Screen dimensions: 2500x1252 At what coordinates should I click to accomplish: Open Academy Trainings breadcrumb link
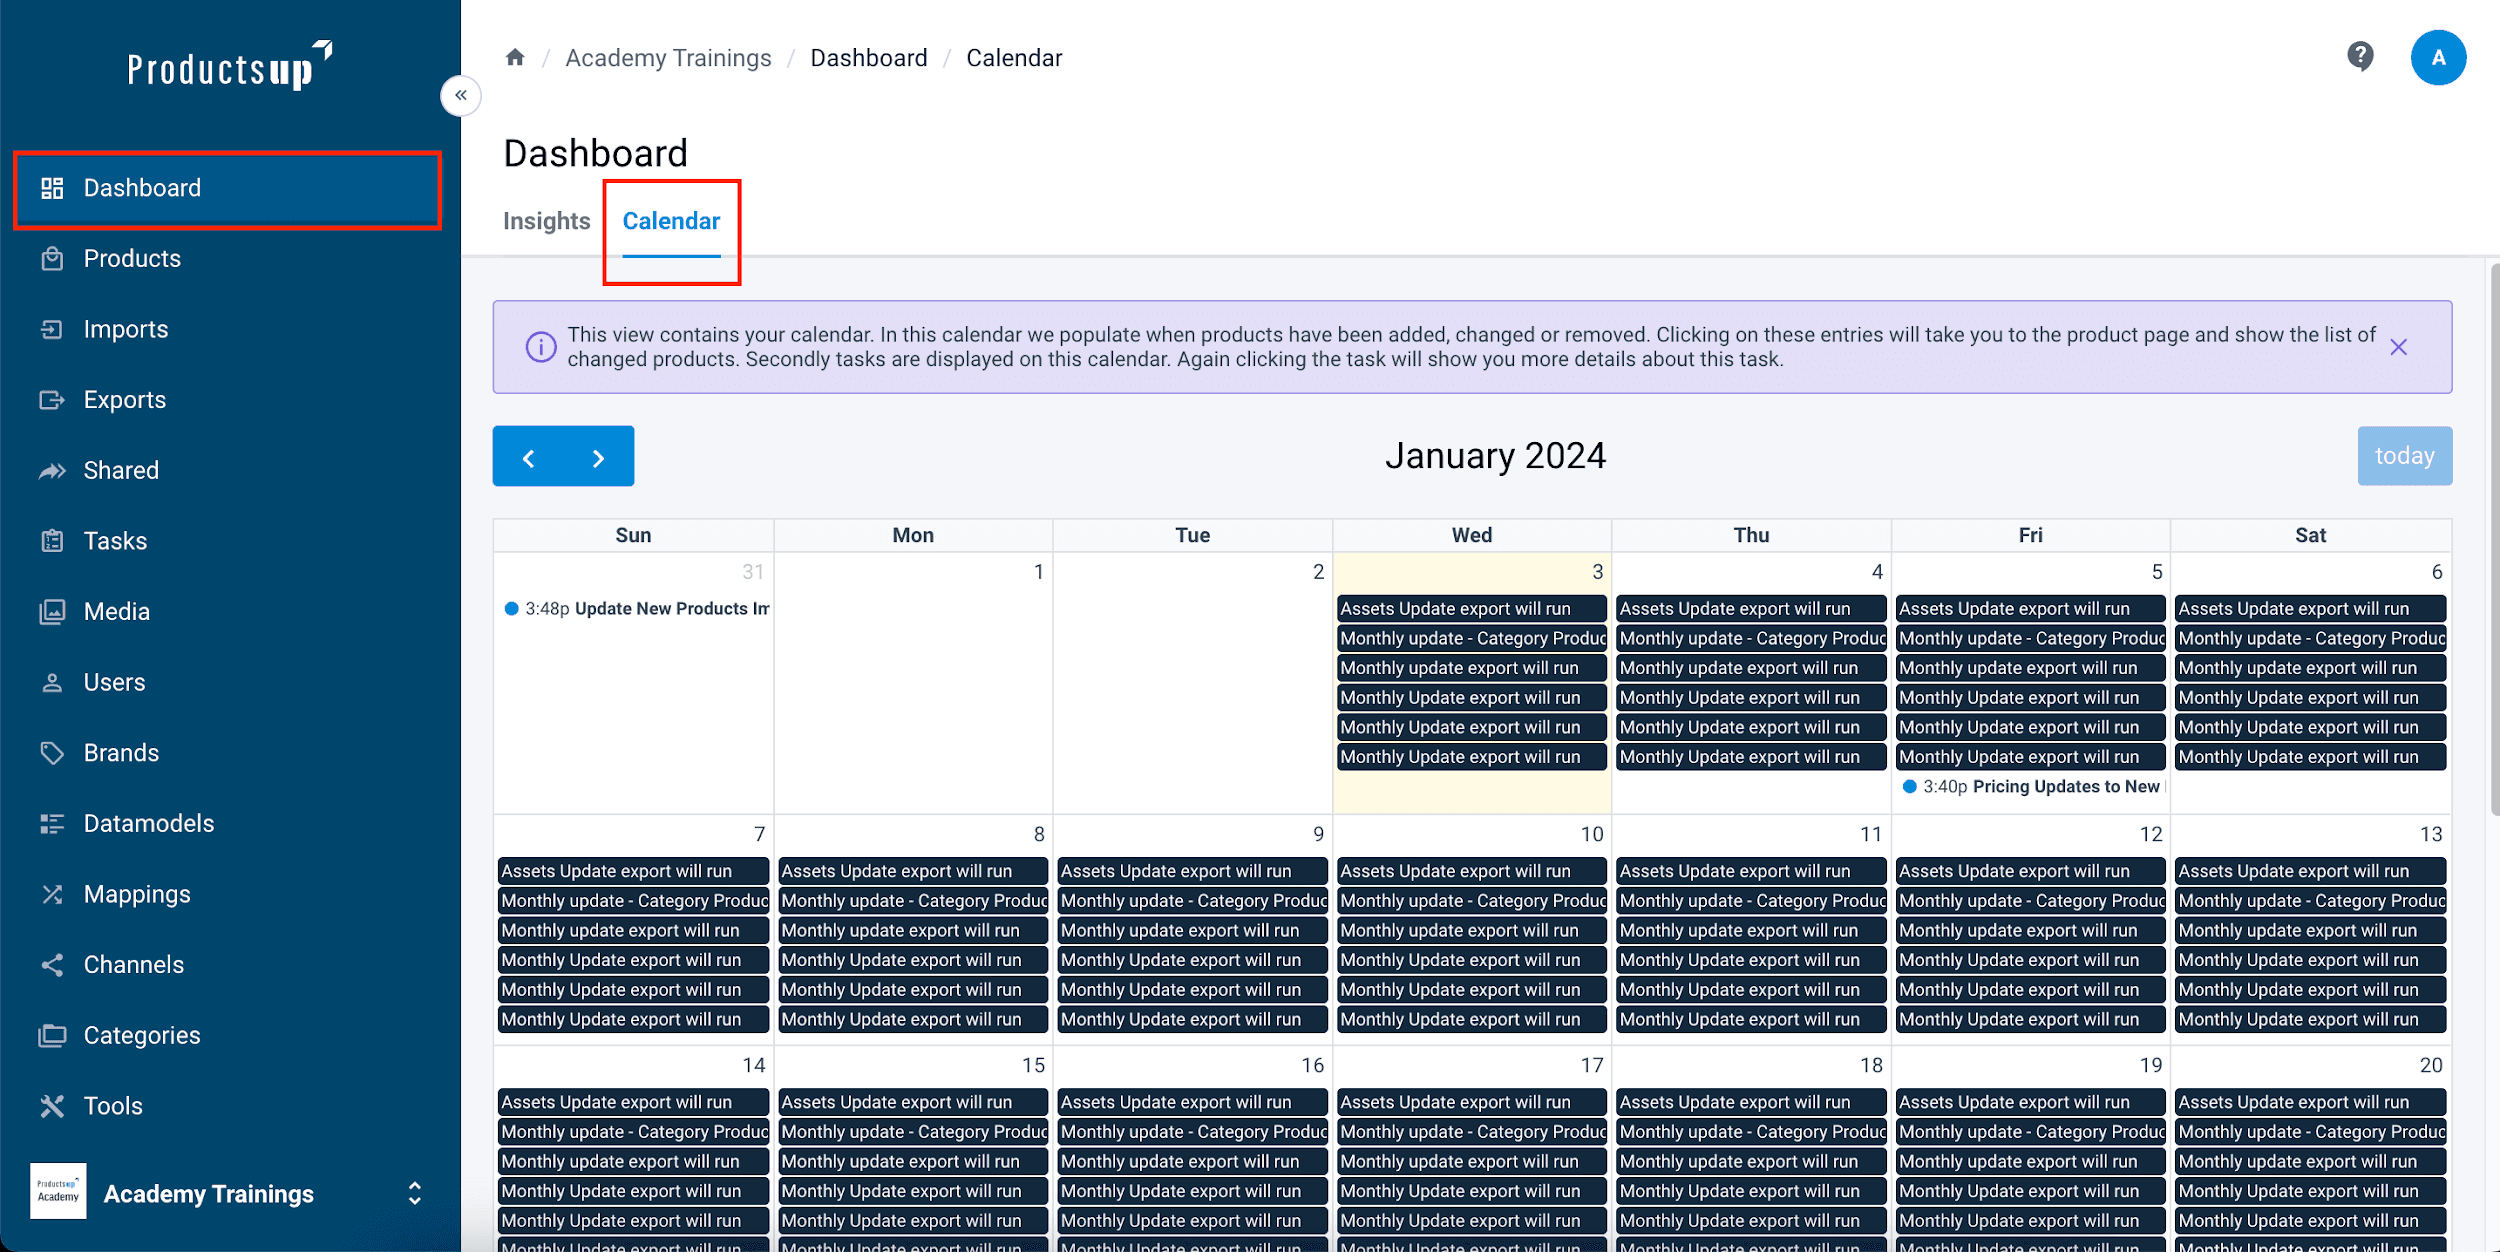tap(668, 58)
